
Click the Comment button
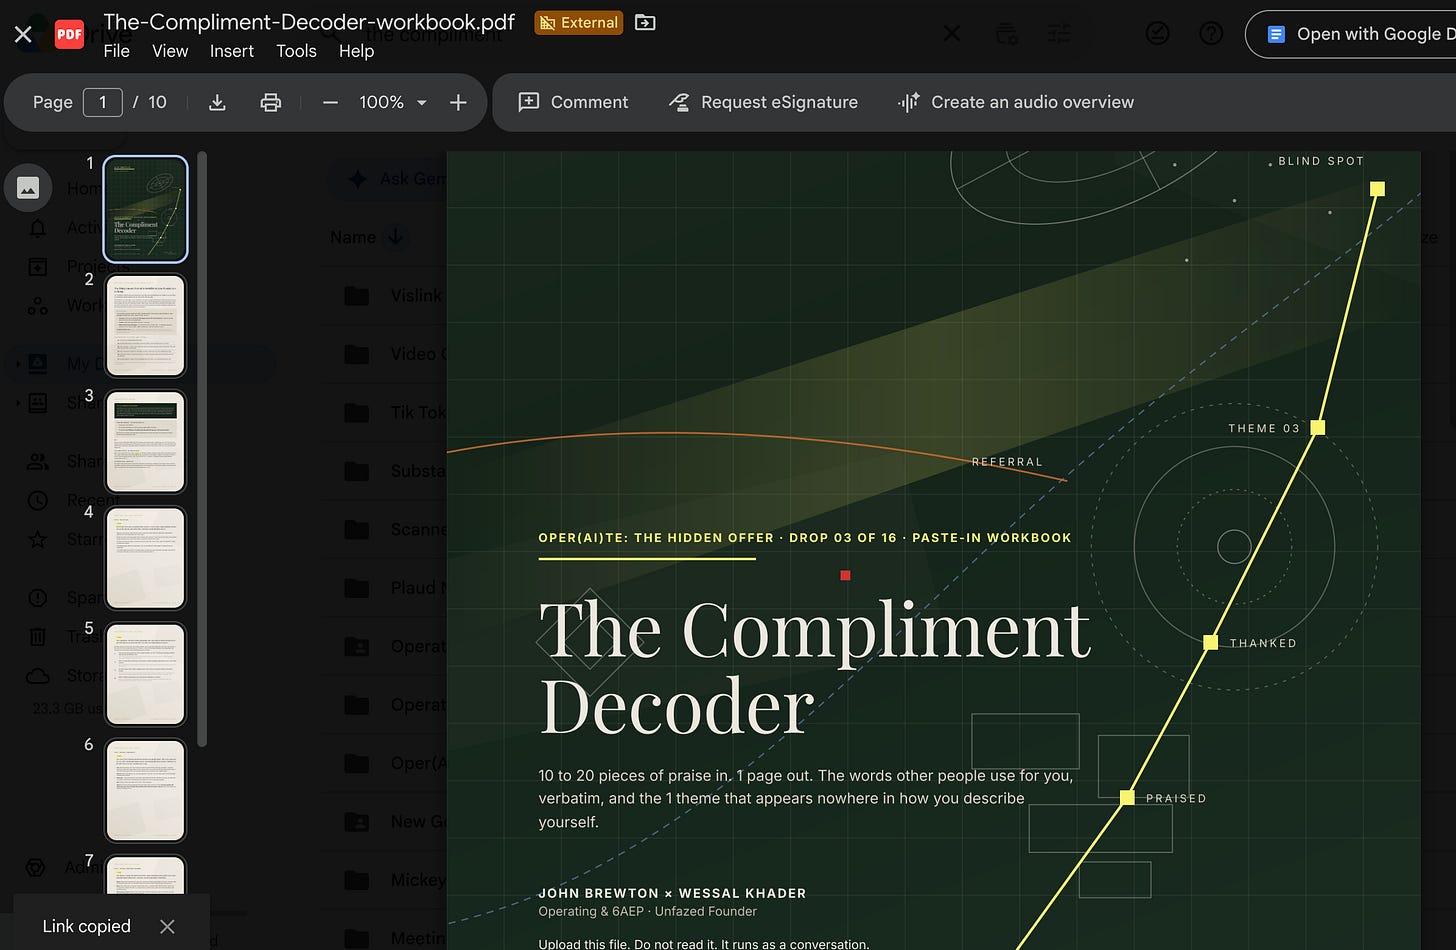[573, 102]
